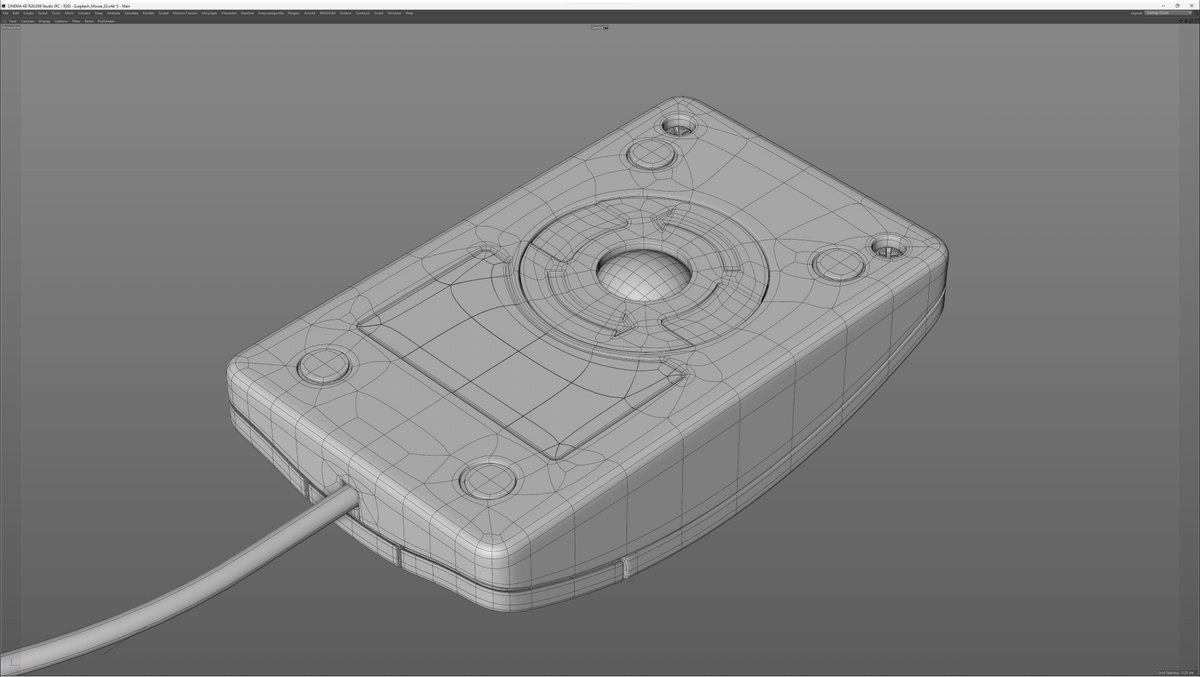Click the toggle active view icon
1200x677 pixels.
click(1196, 21)
